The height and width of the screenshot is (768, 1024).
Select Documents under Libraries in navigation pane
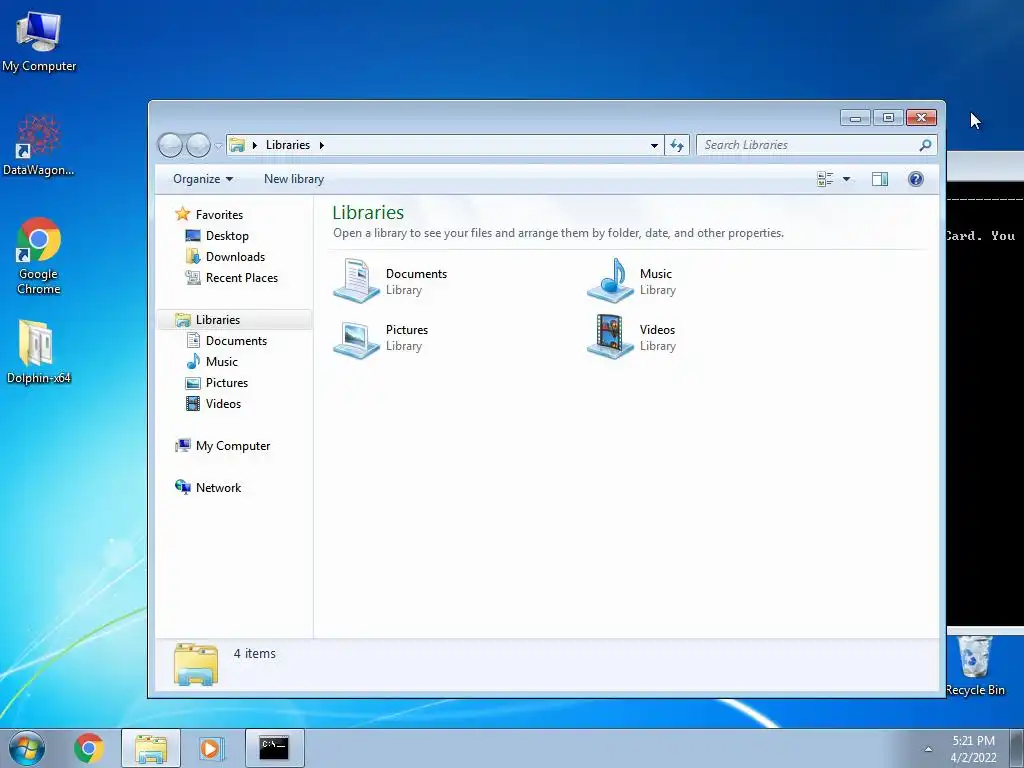click(x=236, y=340)
